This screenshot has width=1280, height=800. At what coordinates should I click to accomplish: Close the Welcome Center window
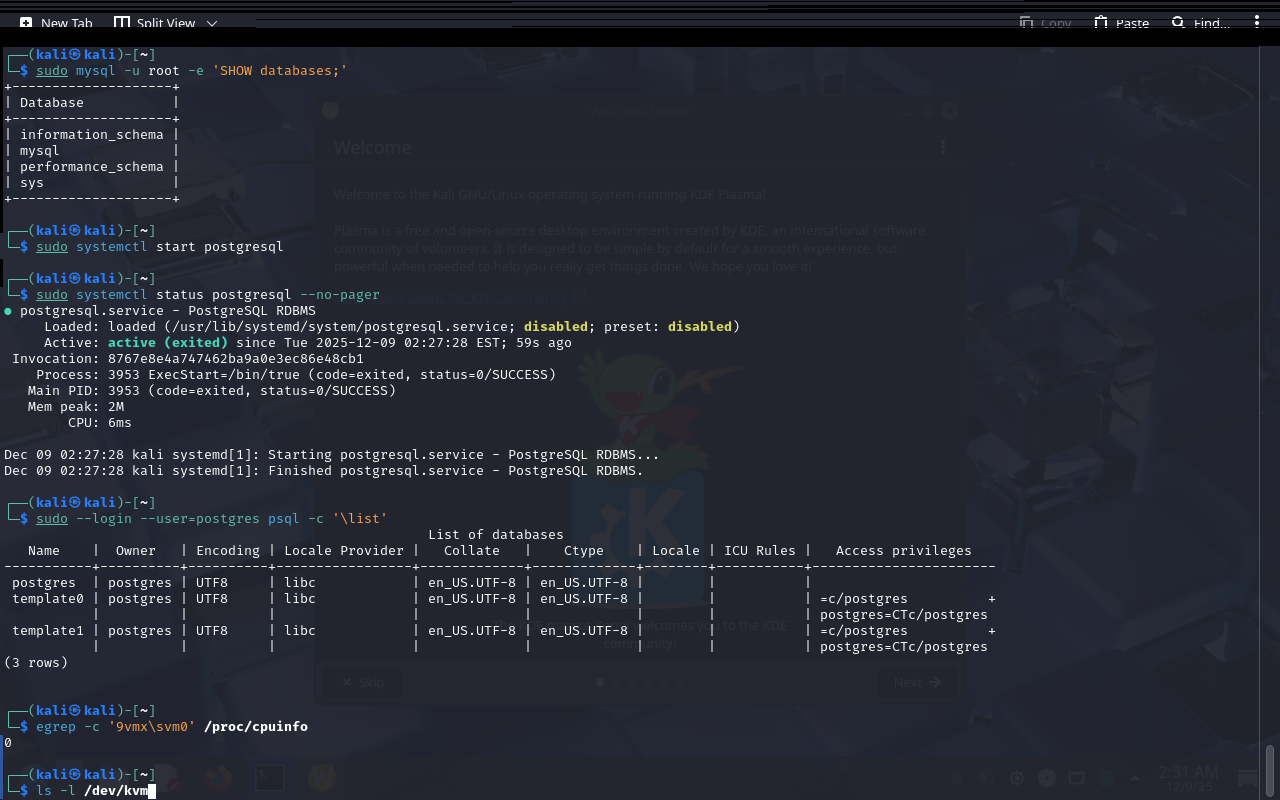click(x=949, y=112)
